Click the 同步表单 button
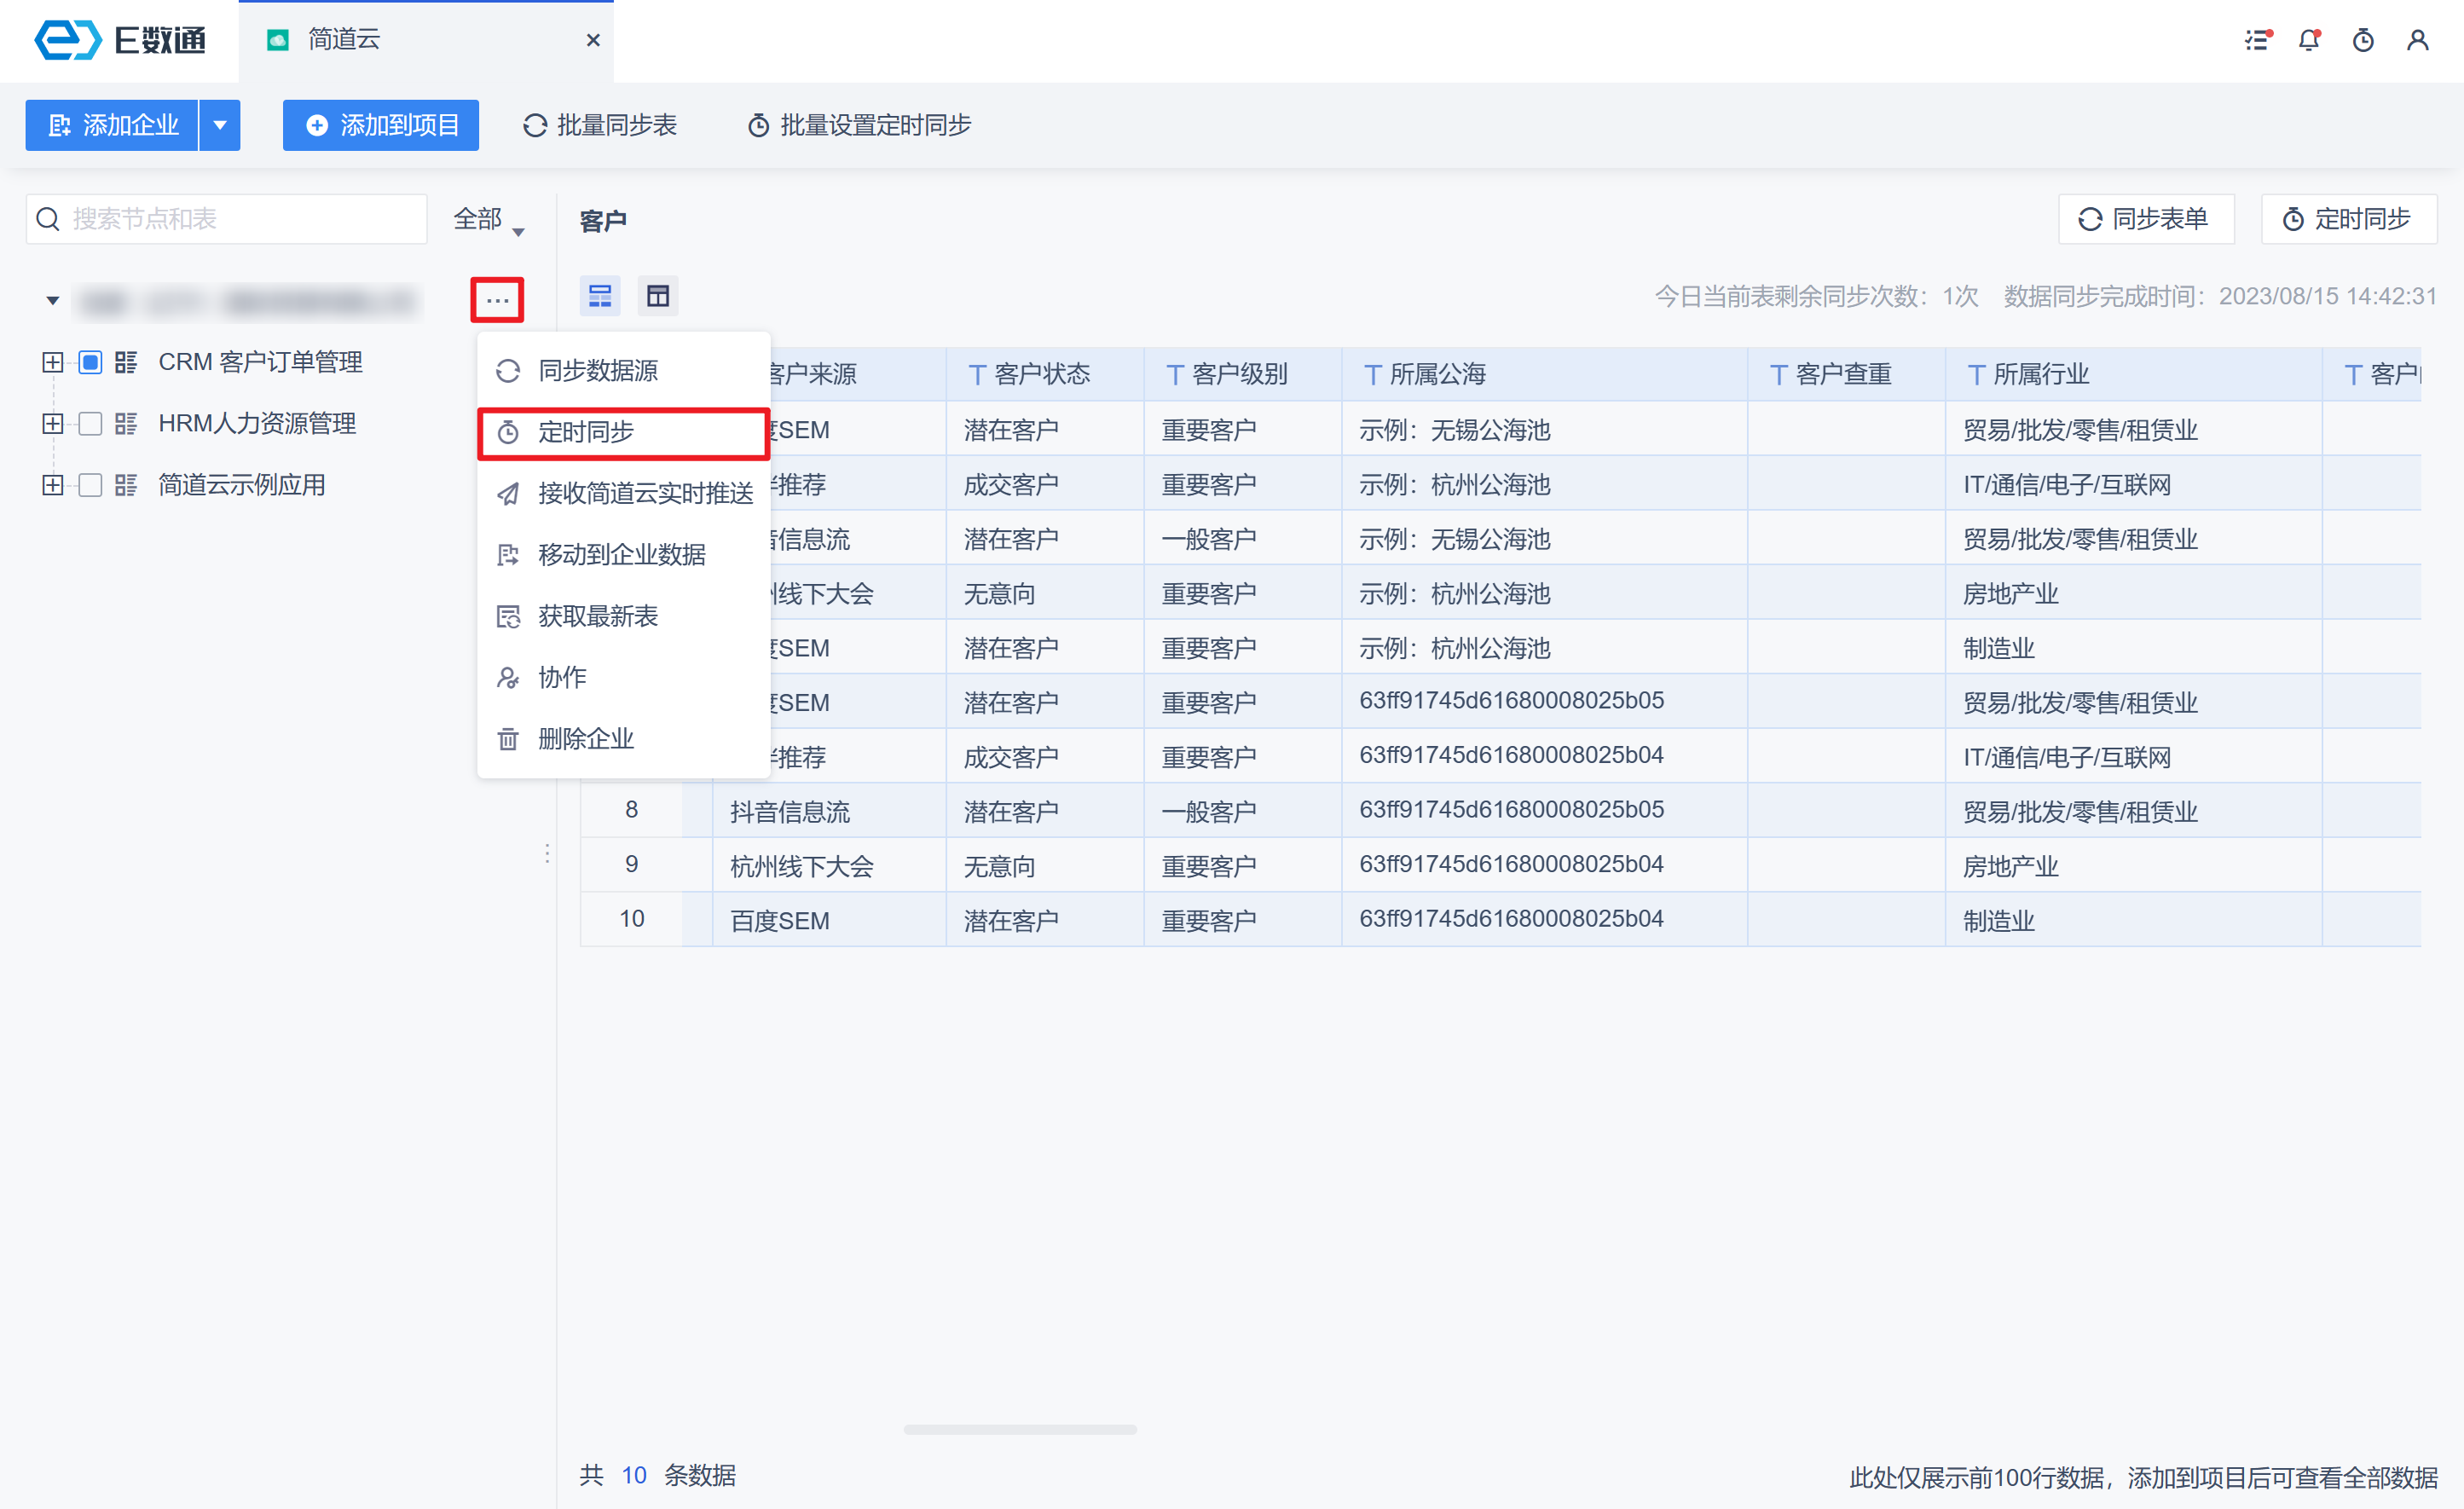 [2145, 219]
